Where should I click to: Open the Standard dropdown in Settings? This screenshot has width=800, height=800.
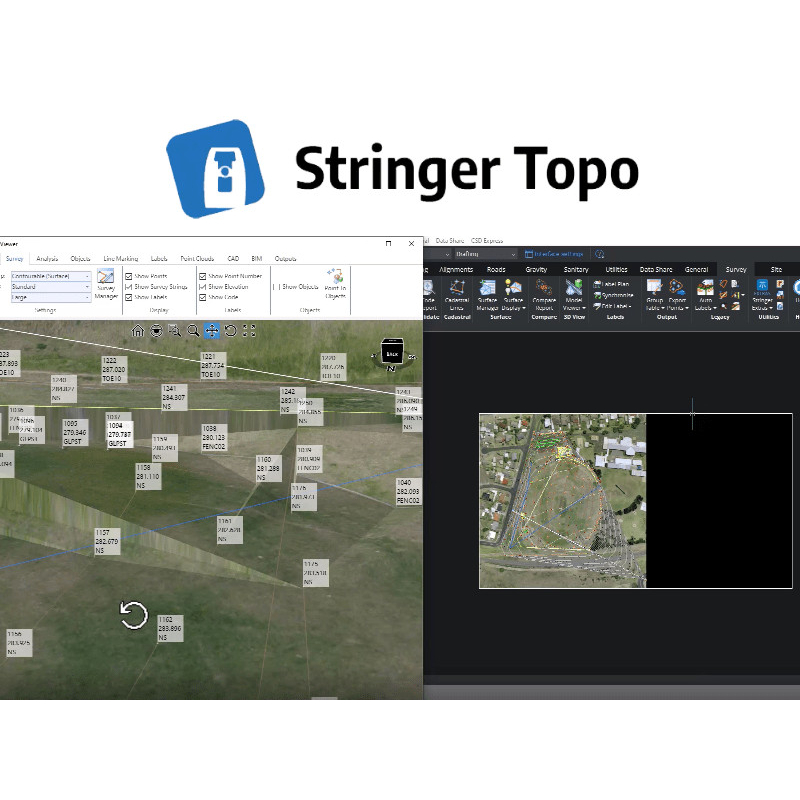coord(51,287)
